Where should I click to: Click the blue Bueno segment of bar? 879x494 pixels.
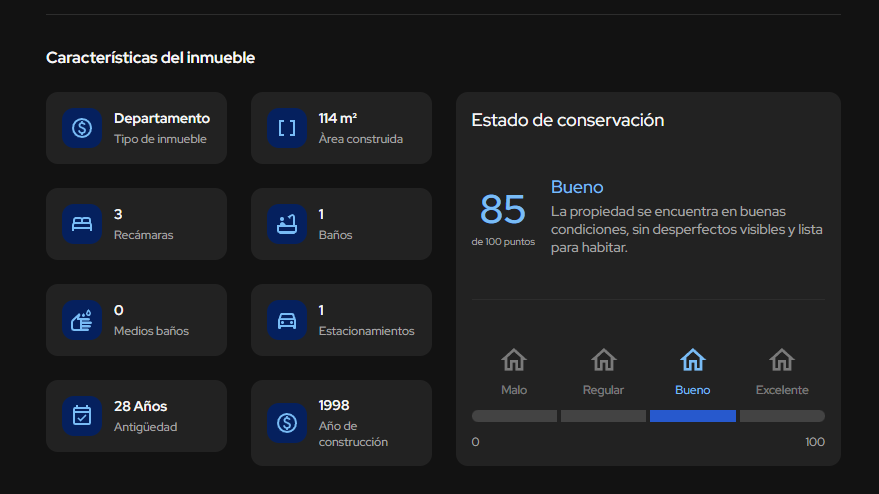pos(693,416)
